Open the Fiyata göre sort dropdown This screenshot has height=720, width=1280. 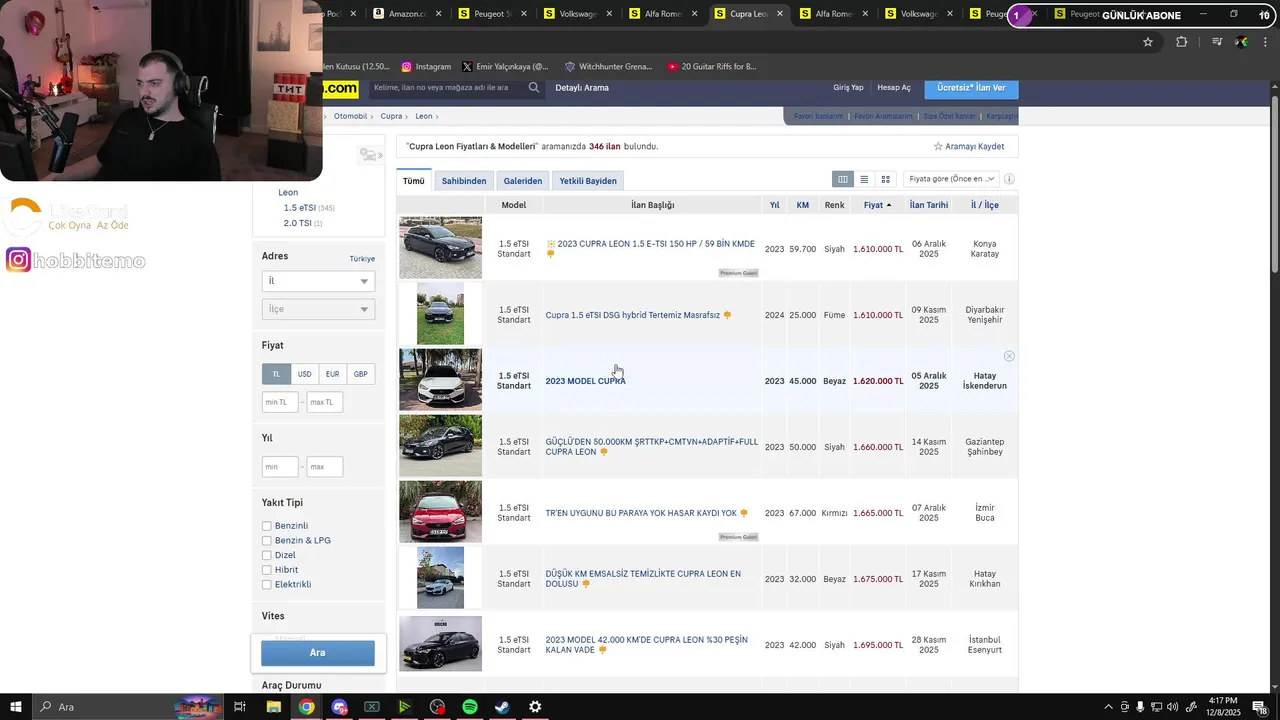point(951,179)
